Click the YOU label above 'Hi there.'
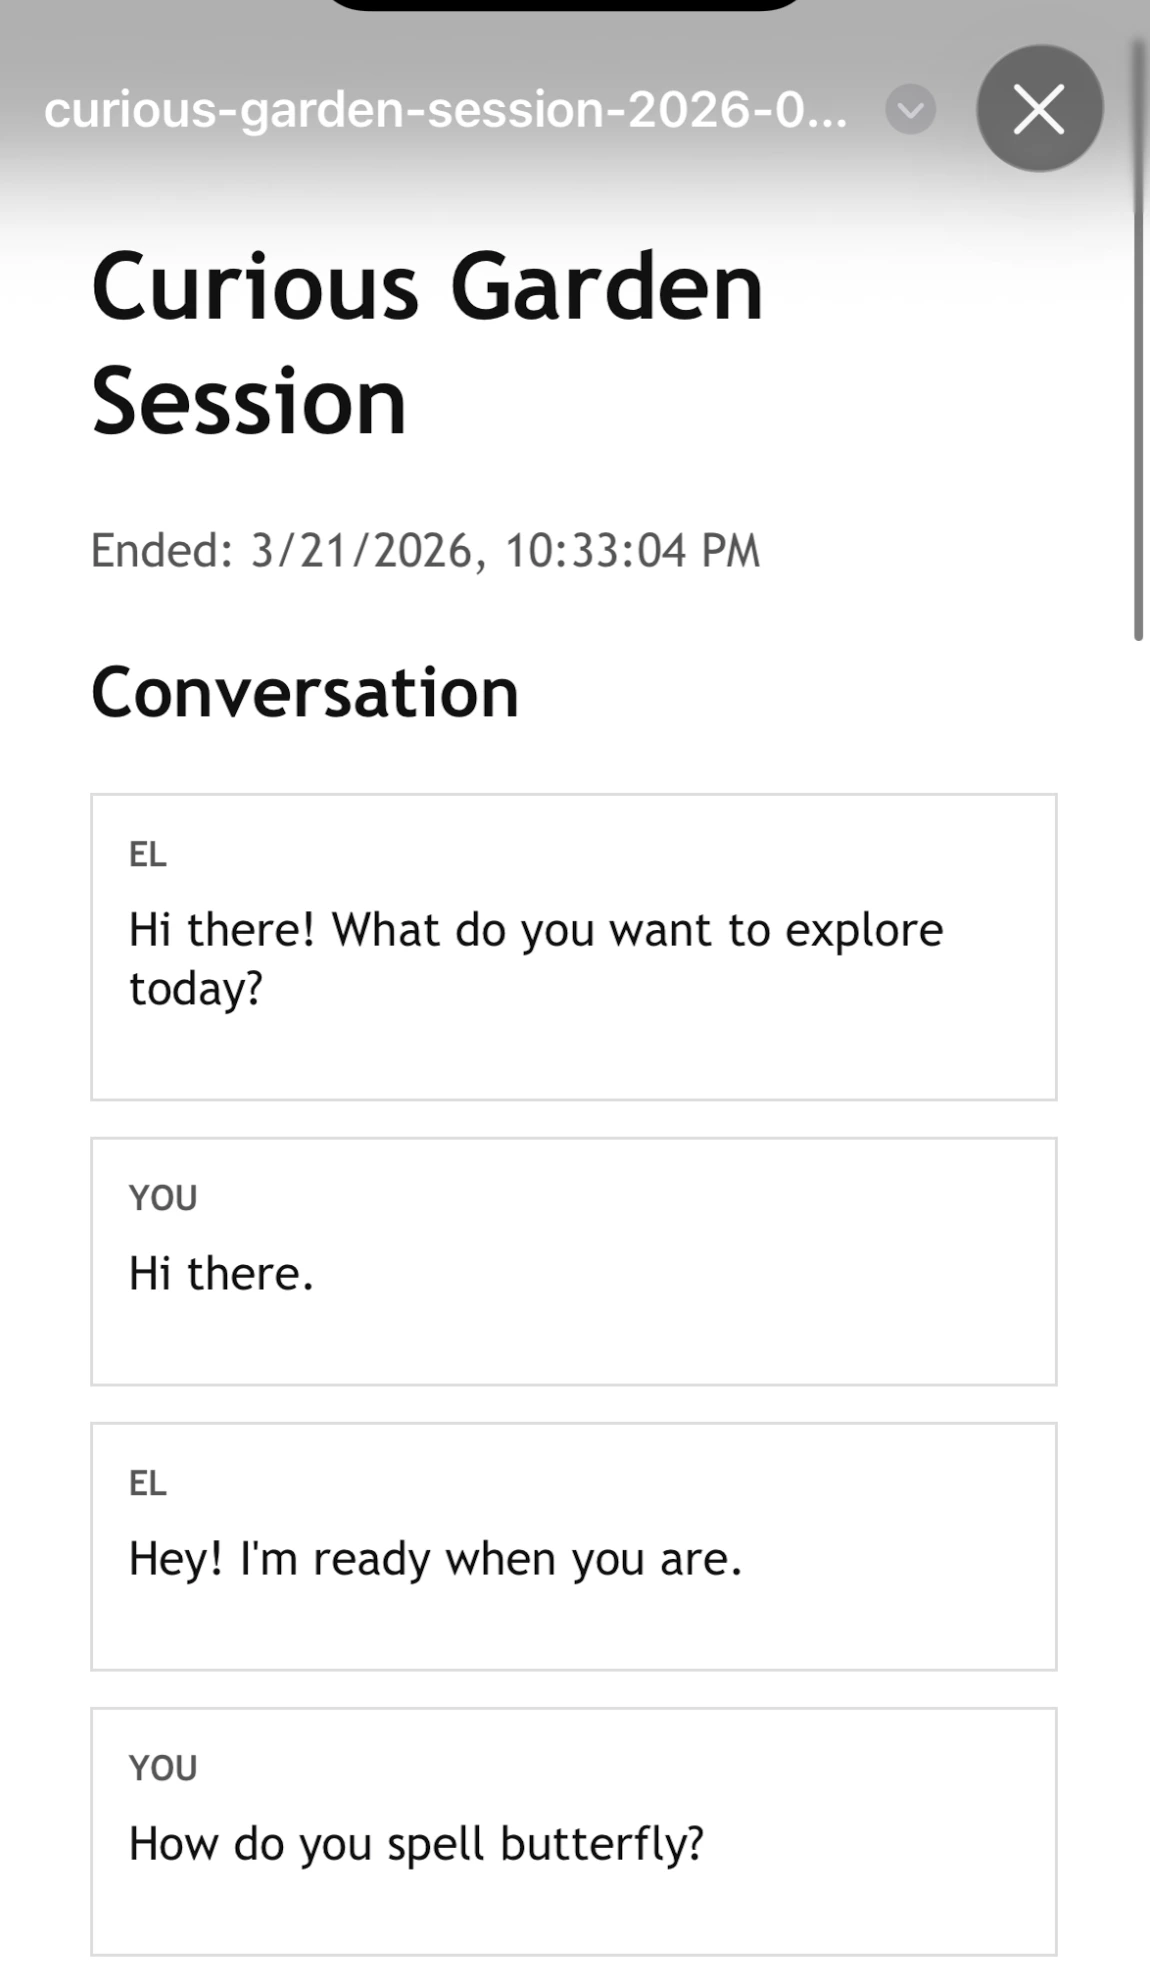 point(161,1197)
